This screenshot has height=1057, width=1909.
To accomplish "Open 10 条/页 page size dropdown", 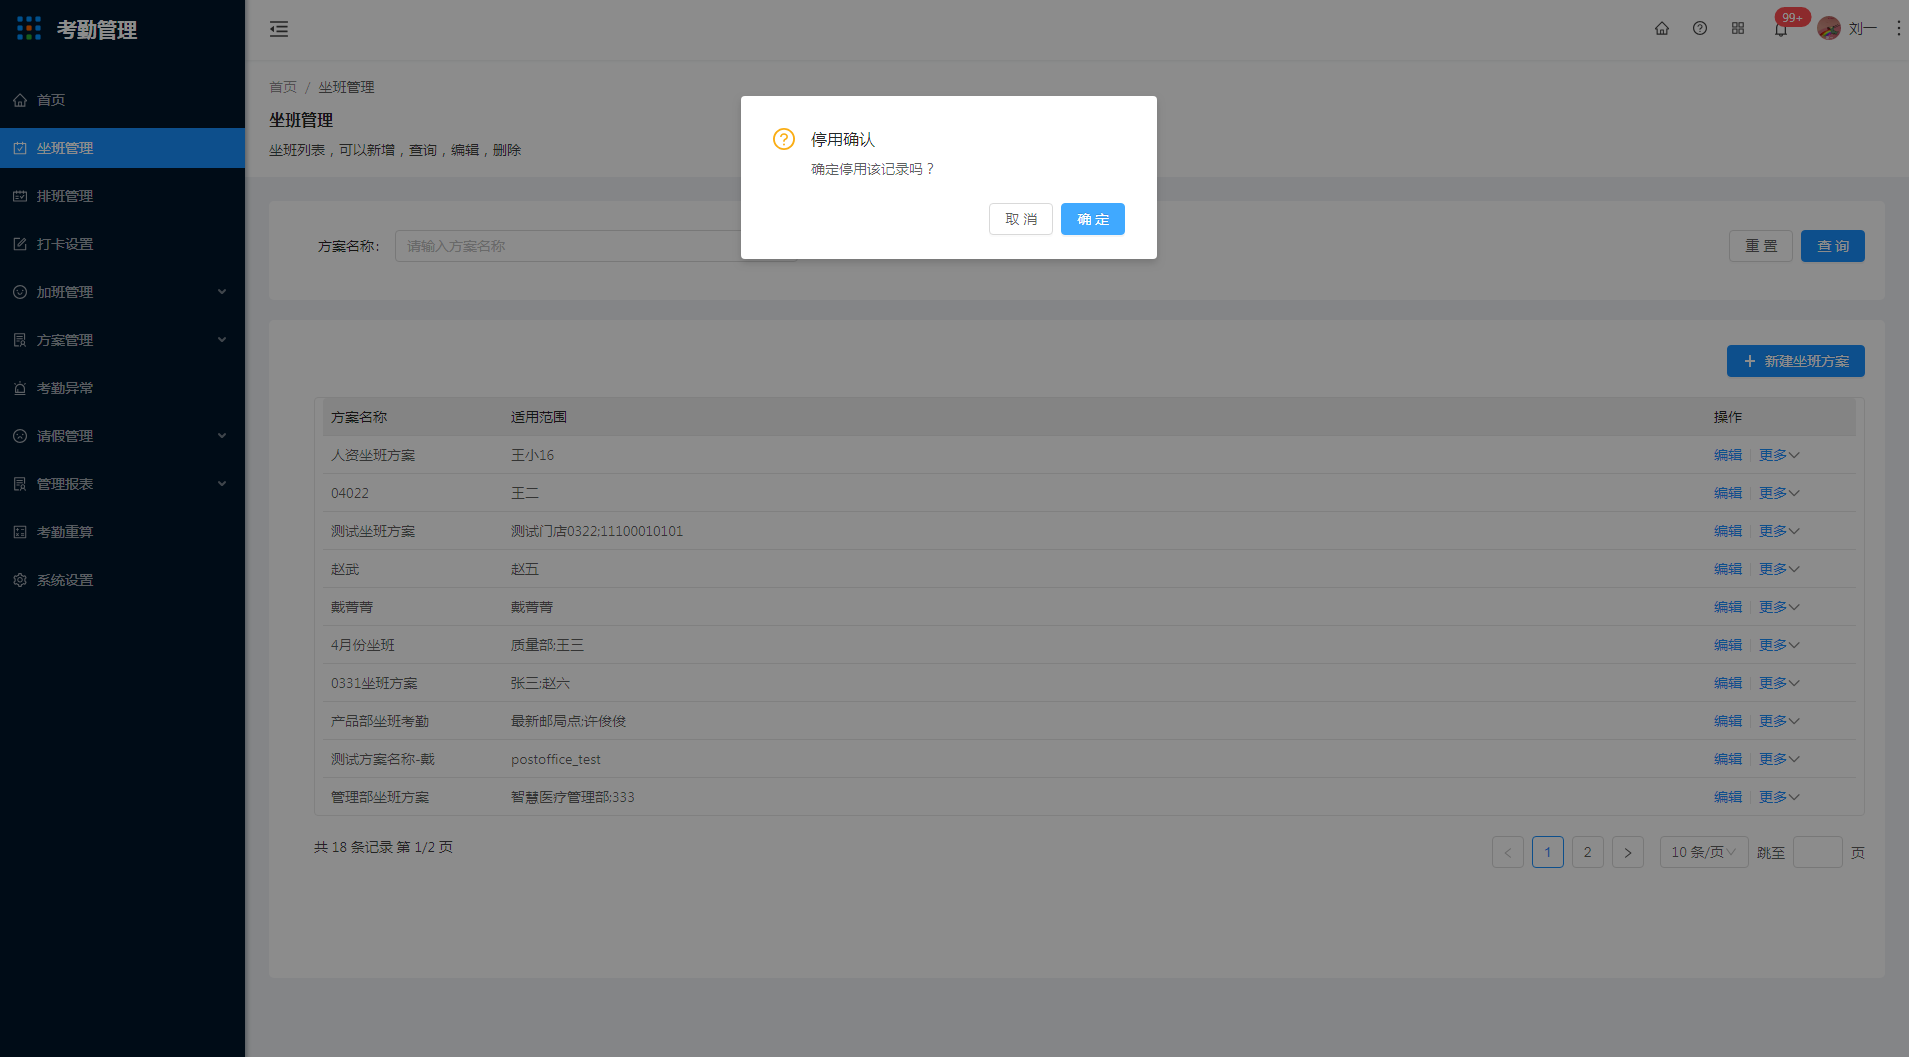I will [x=1704, y=852].
